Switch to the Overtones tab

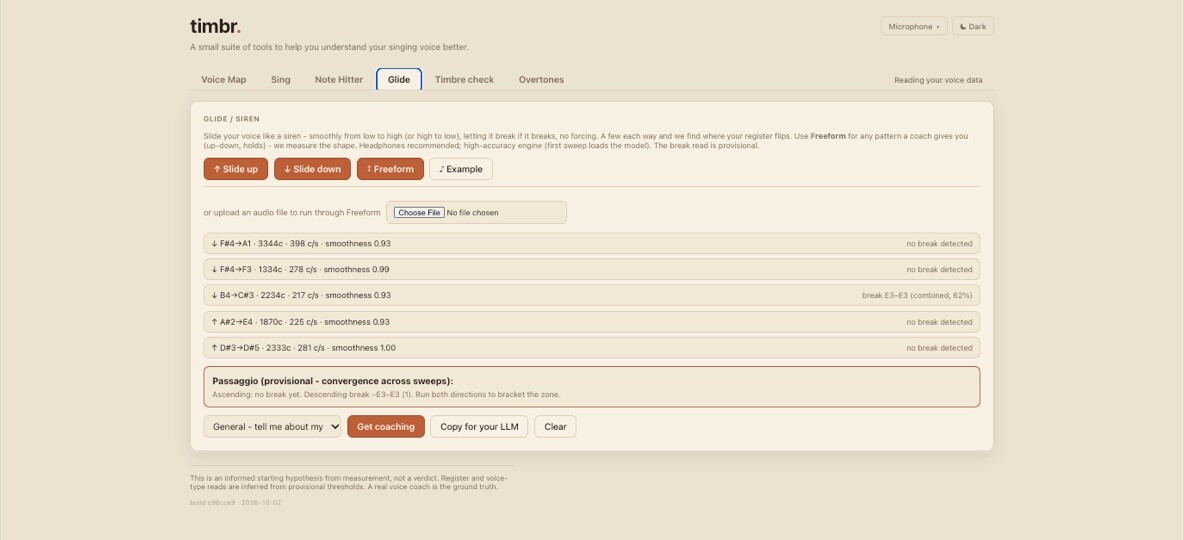click(541, 79)
